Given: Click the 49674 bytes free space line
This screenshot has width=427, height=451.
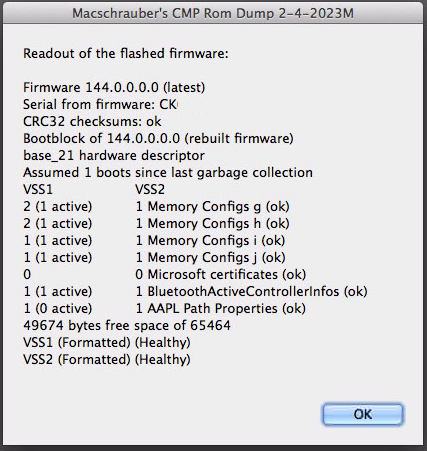Looking at the screenshot, I should pyautogui.click(x=127, y=326).
